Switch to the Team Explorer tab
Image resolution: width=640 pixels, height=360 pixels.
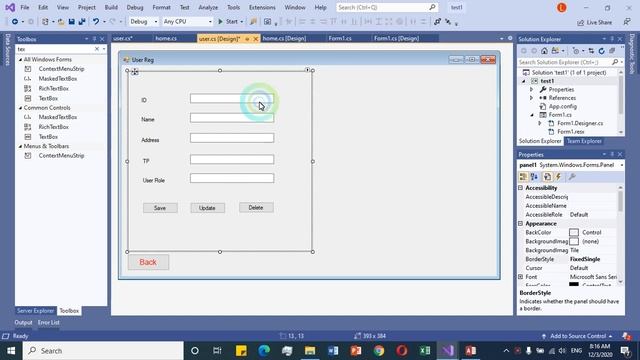click(584, 141)
